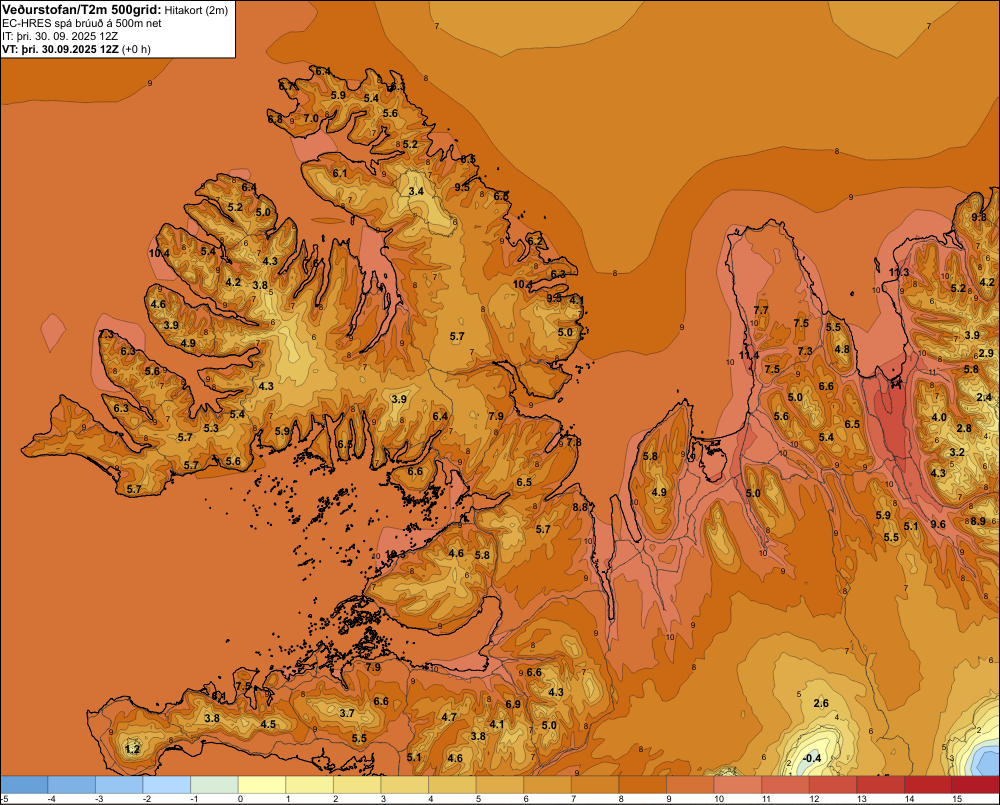Click the 7.7 temperature value
Viewport: 1000px width, 805px height.
(761, 310)
